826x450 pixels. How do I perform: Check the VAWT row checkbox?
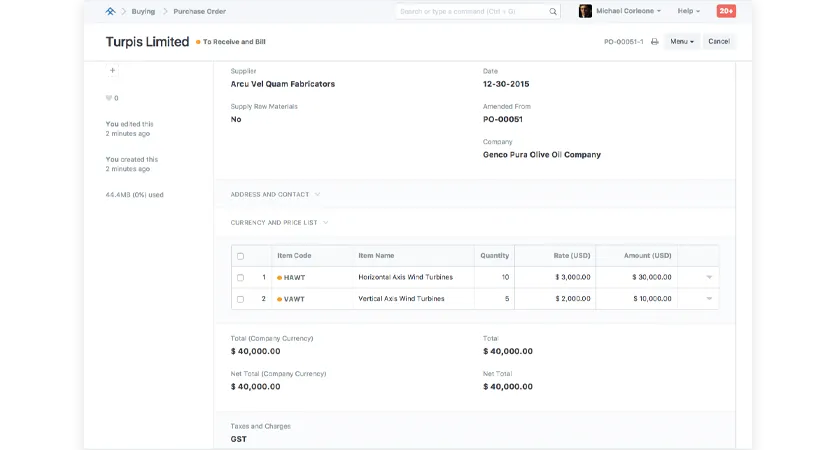click(240, 299)
